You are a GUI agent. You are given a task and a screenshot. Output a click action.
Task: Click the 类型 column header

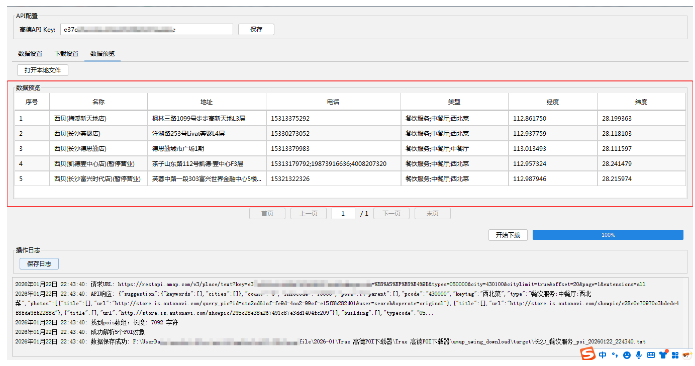pyautogui.click(x=454, y=102)
